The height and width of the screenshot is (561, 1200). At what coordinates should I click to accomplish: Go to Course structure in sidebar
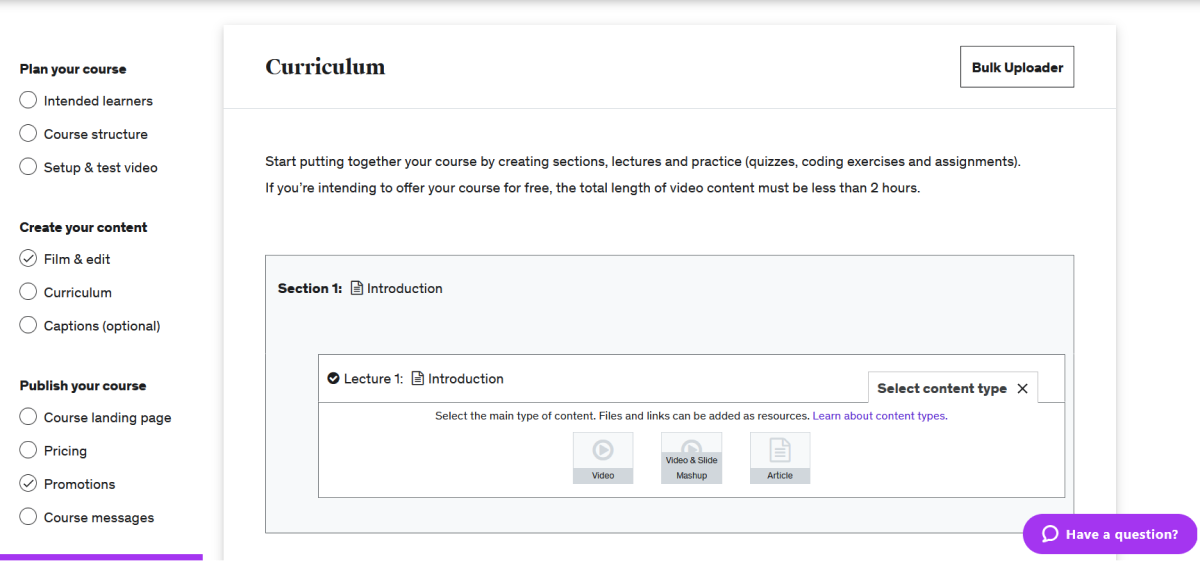tap(96, 134)
